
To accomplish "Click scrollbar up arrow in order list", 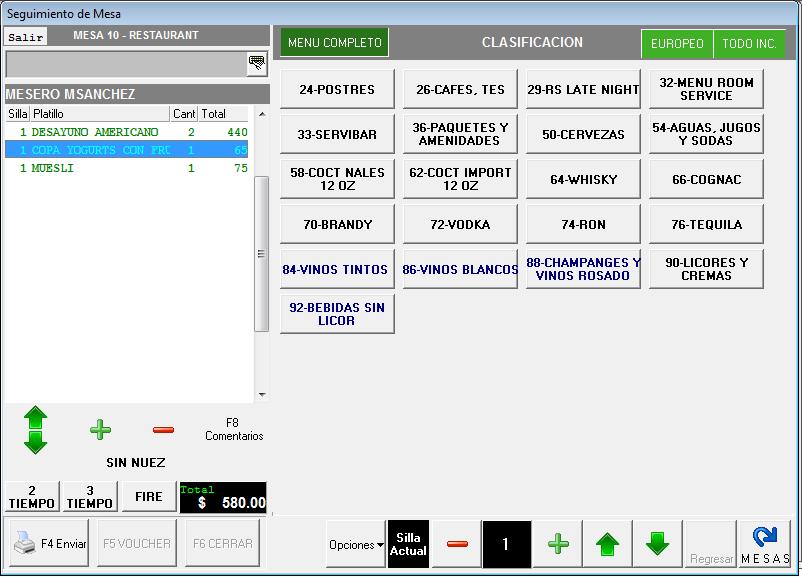I will [x=262, y=114].
